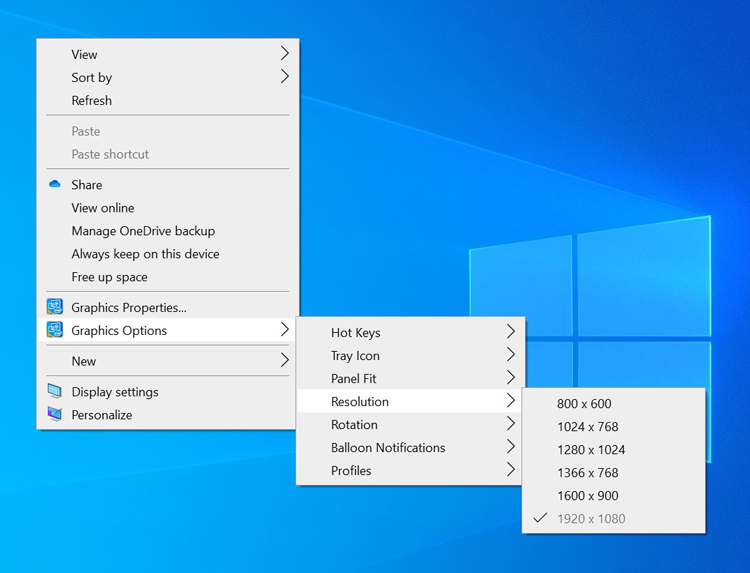Screen dimensions: 750x573
Task: Set resolution to 1280 x 1024
Action: 614,449
